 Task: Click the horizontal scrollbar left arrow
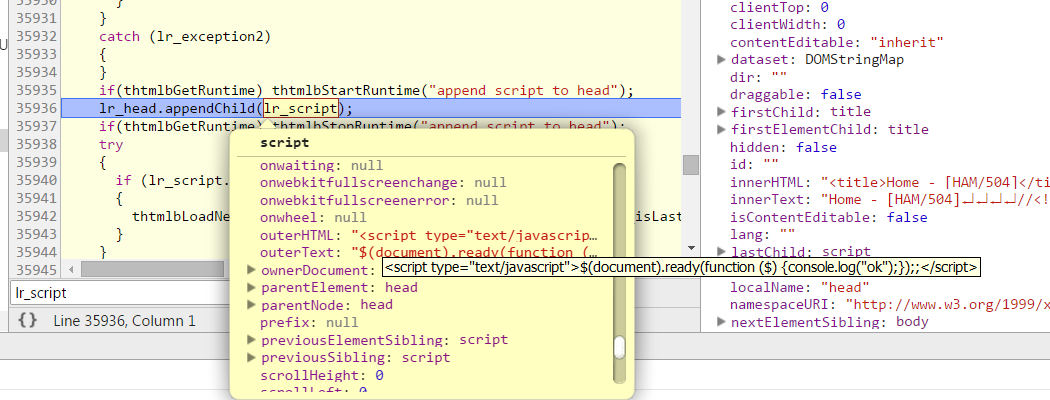coord(70,269)
